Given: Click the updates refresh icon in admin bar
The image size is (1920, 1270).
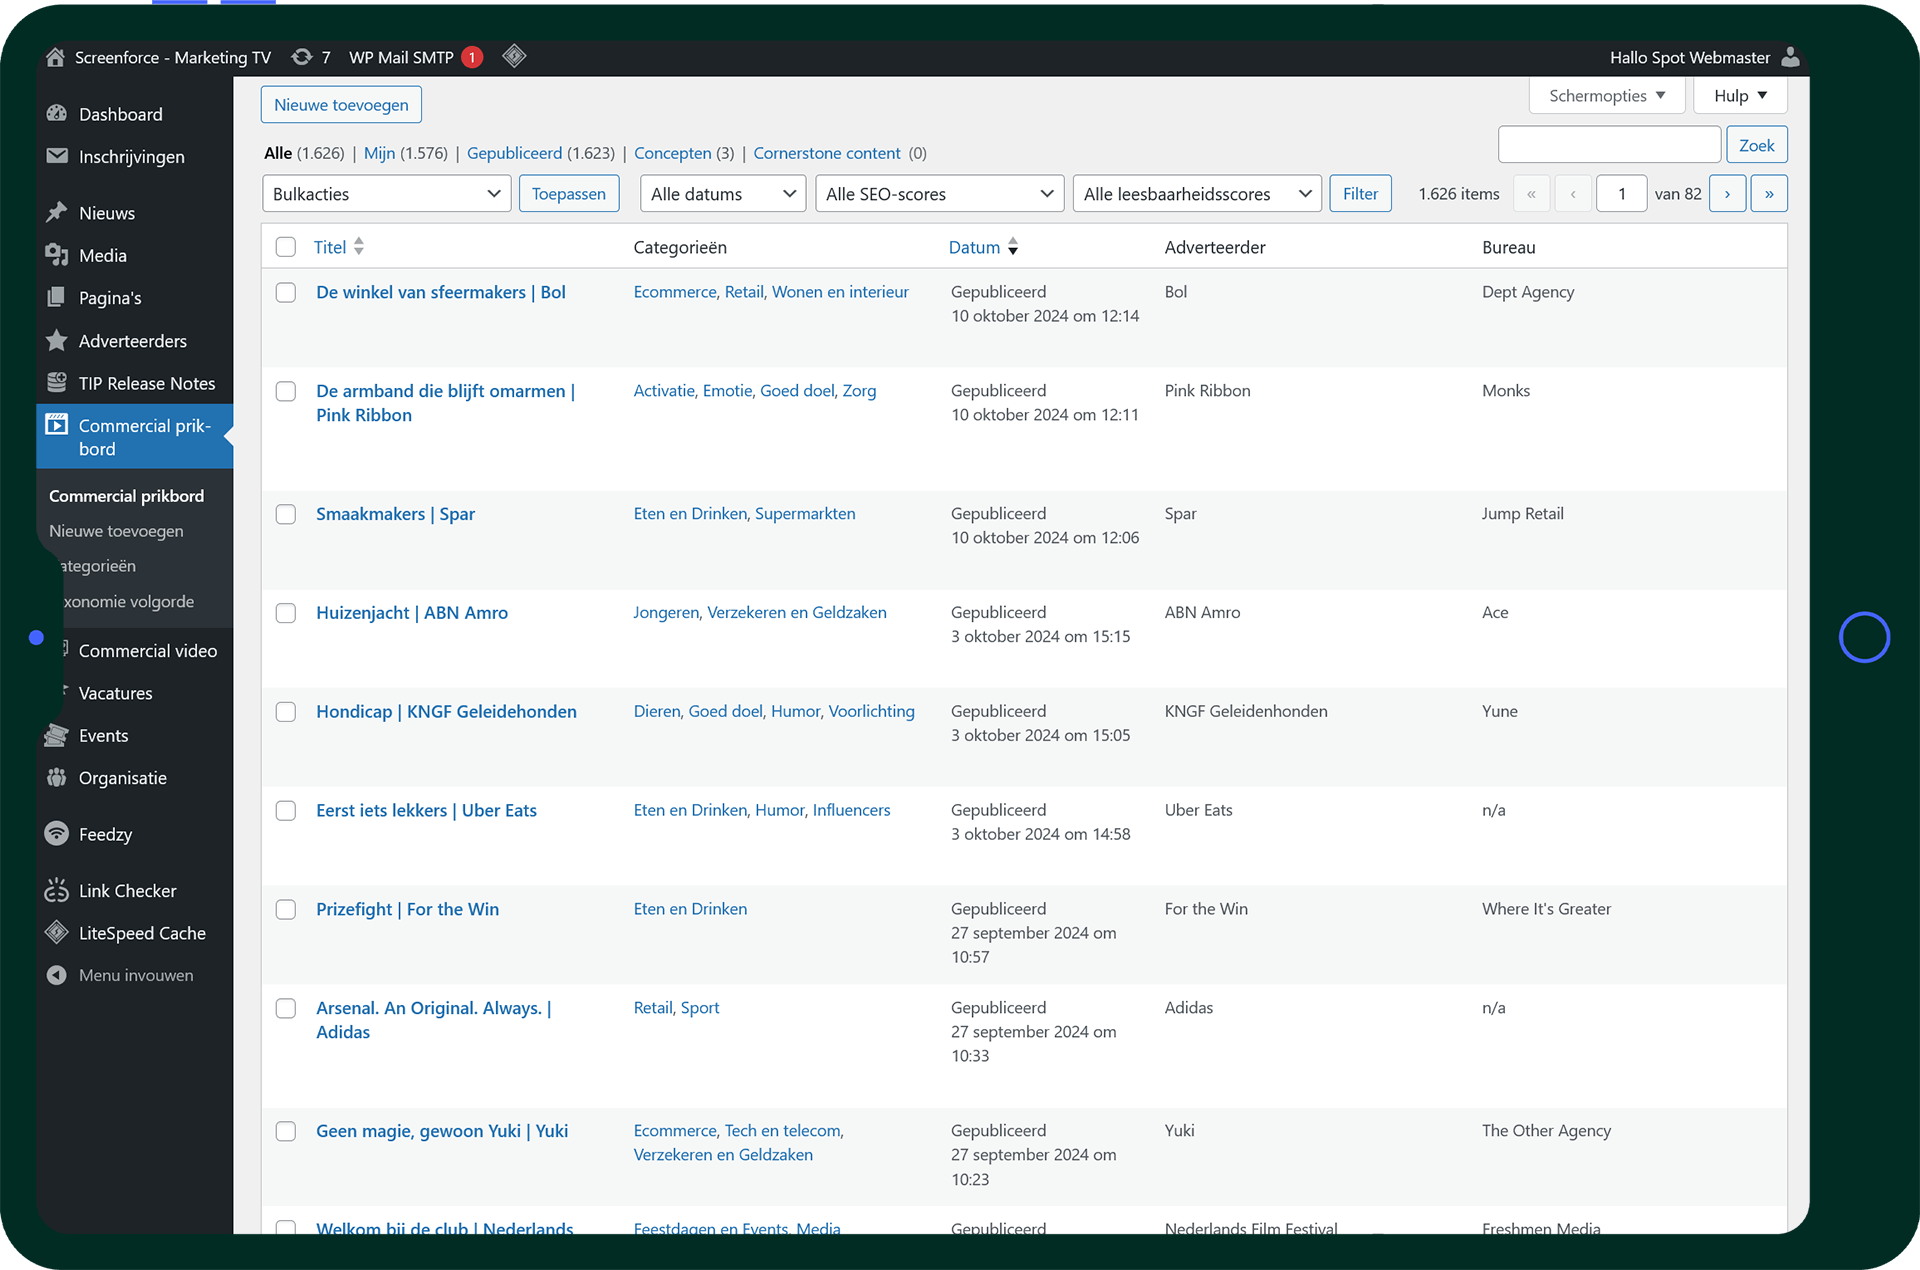Looking at the screenshot, I should click(x=301, y=57).
